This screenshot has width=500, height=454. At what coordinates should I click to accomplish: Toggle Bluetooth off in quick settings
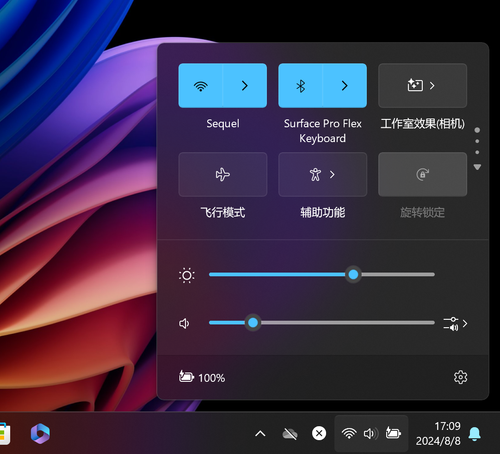300,86
